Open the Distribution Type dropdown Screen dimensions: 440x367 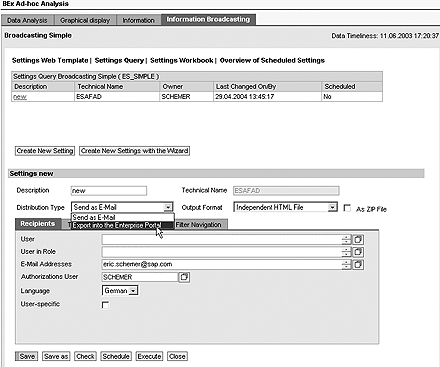point(168,207)
